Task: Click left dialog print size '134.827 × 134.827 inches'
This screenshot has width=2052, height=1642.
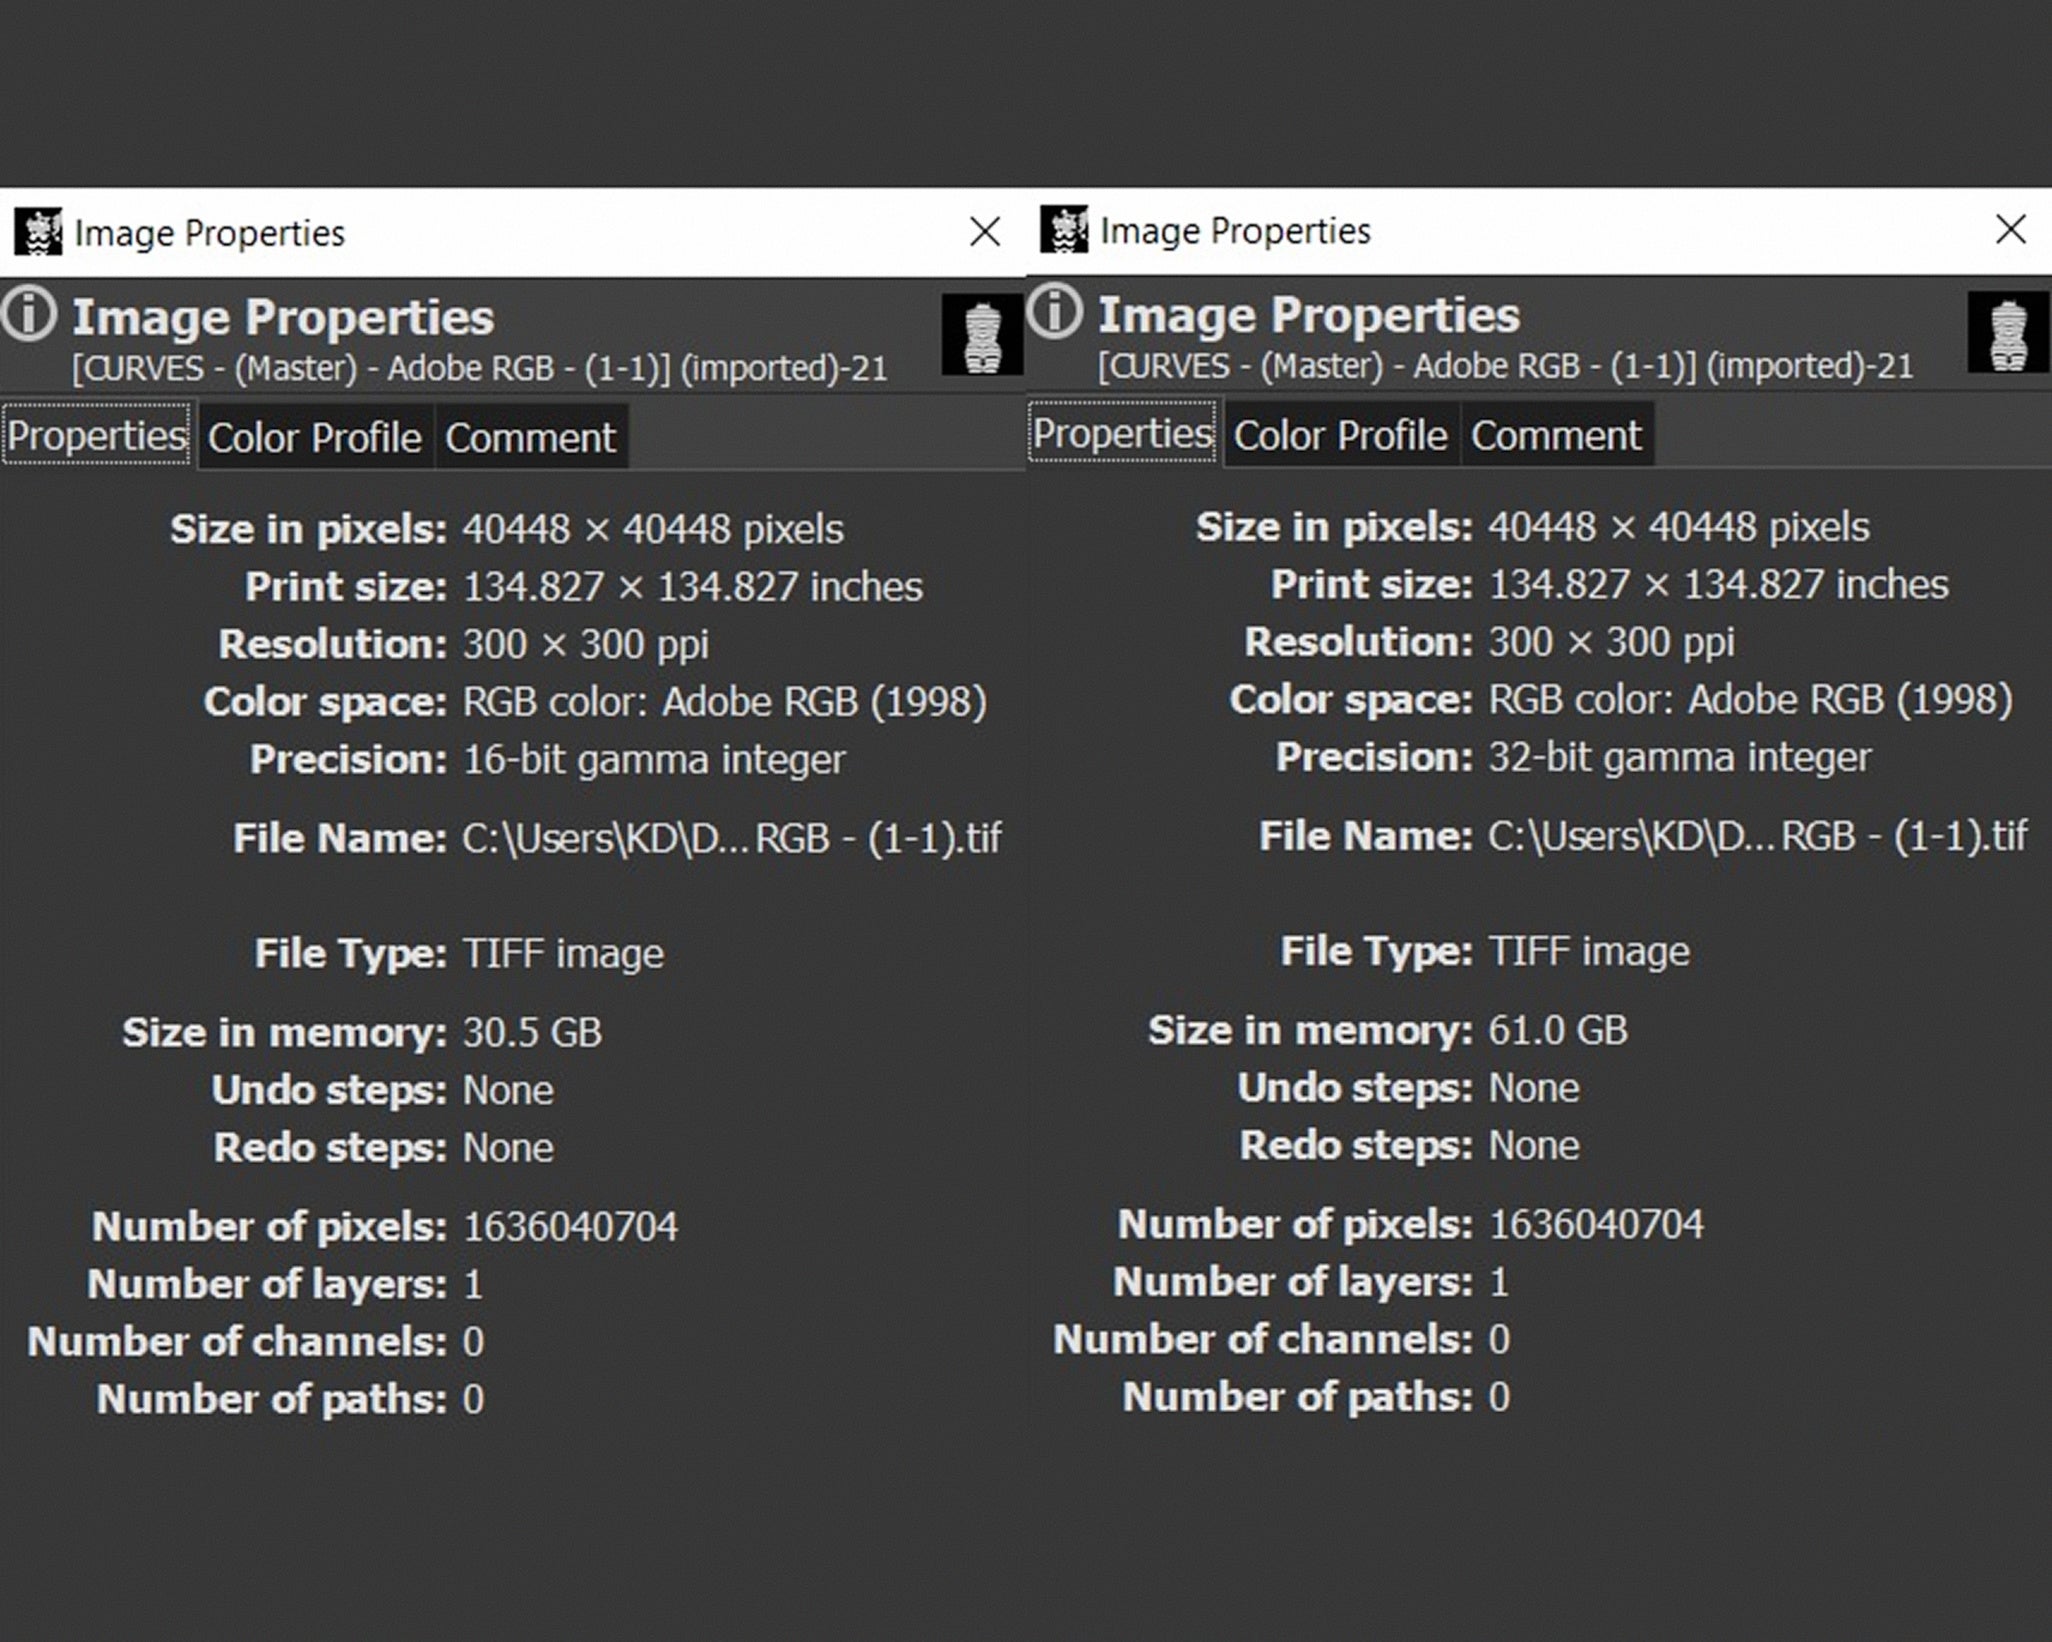Action: point(692,587)
